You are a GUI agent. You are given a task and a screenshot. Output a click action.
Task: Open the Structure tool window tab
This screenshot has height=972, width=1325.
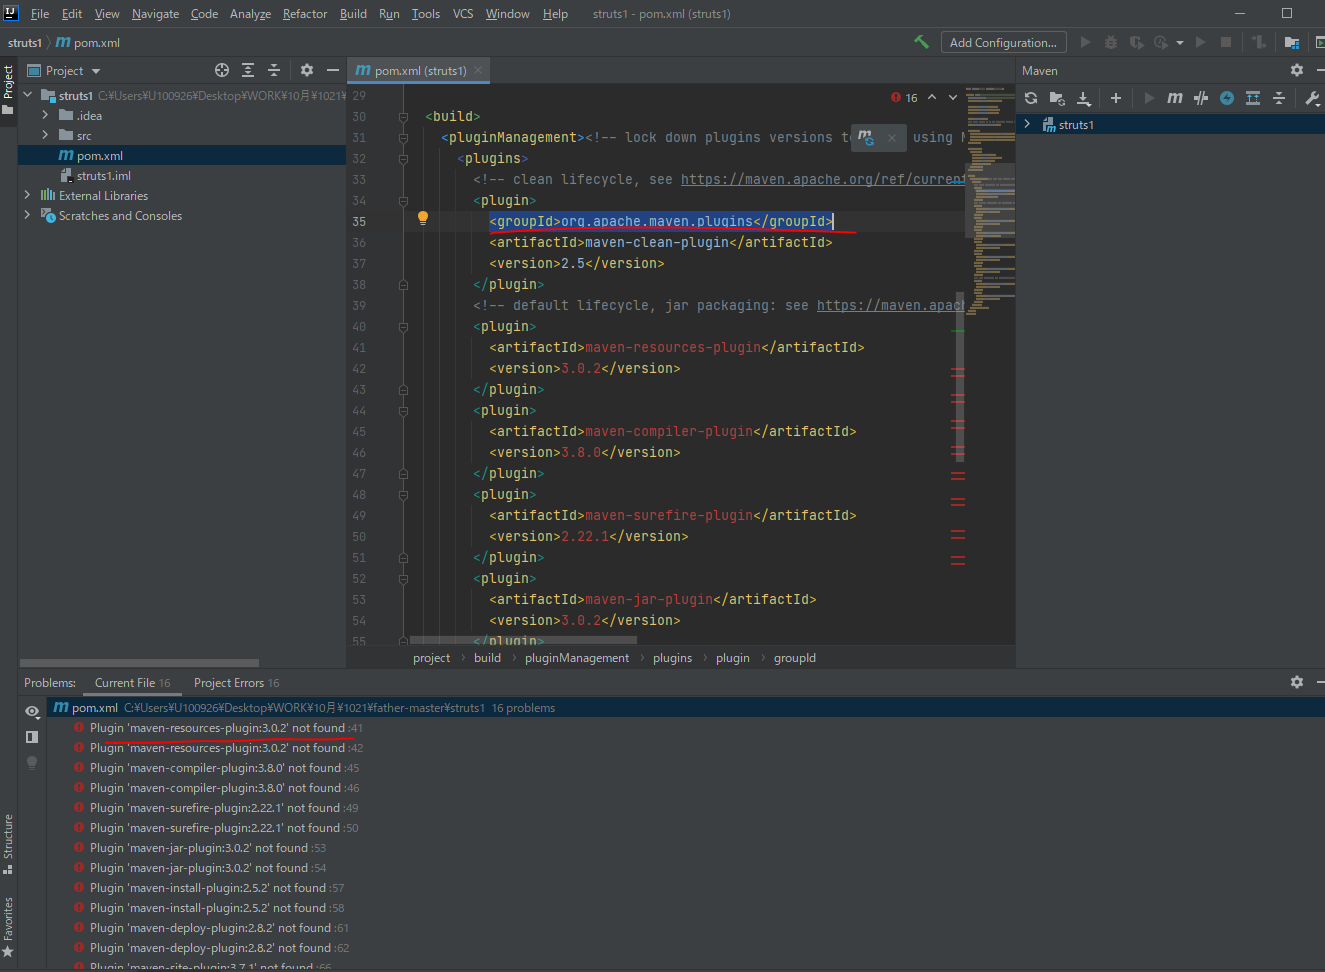[8, 843]
